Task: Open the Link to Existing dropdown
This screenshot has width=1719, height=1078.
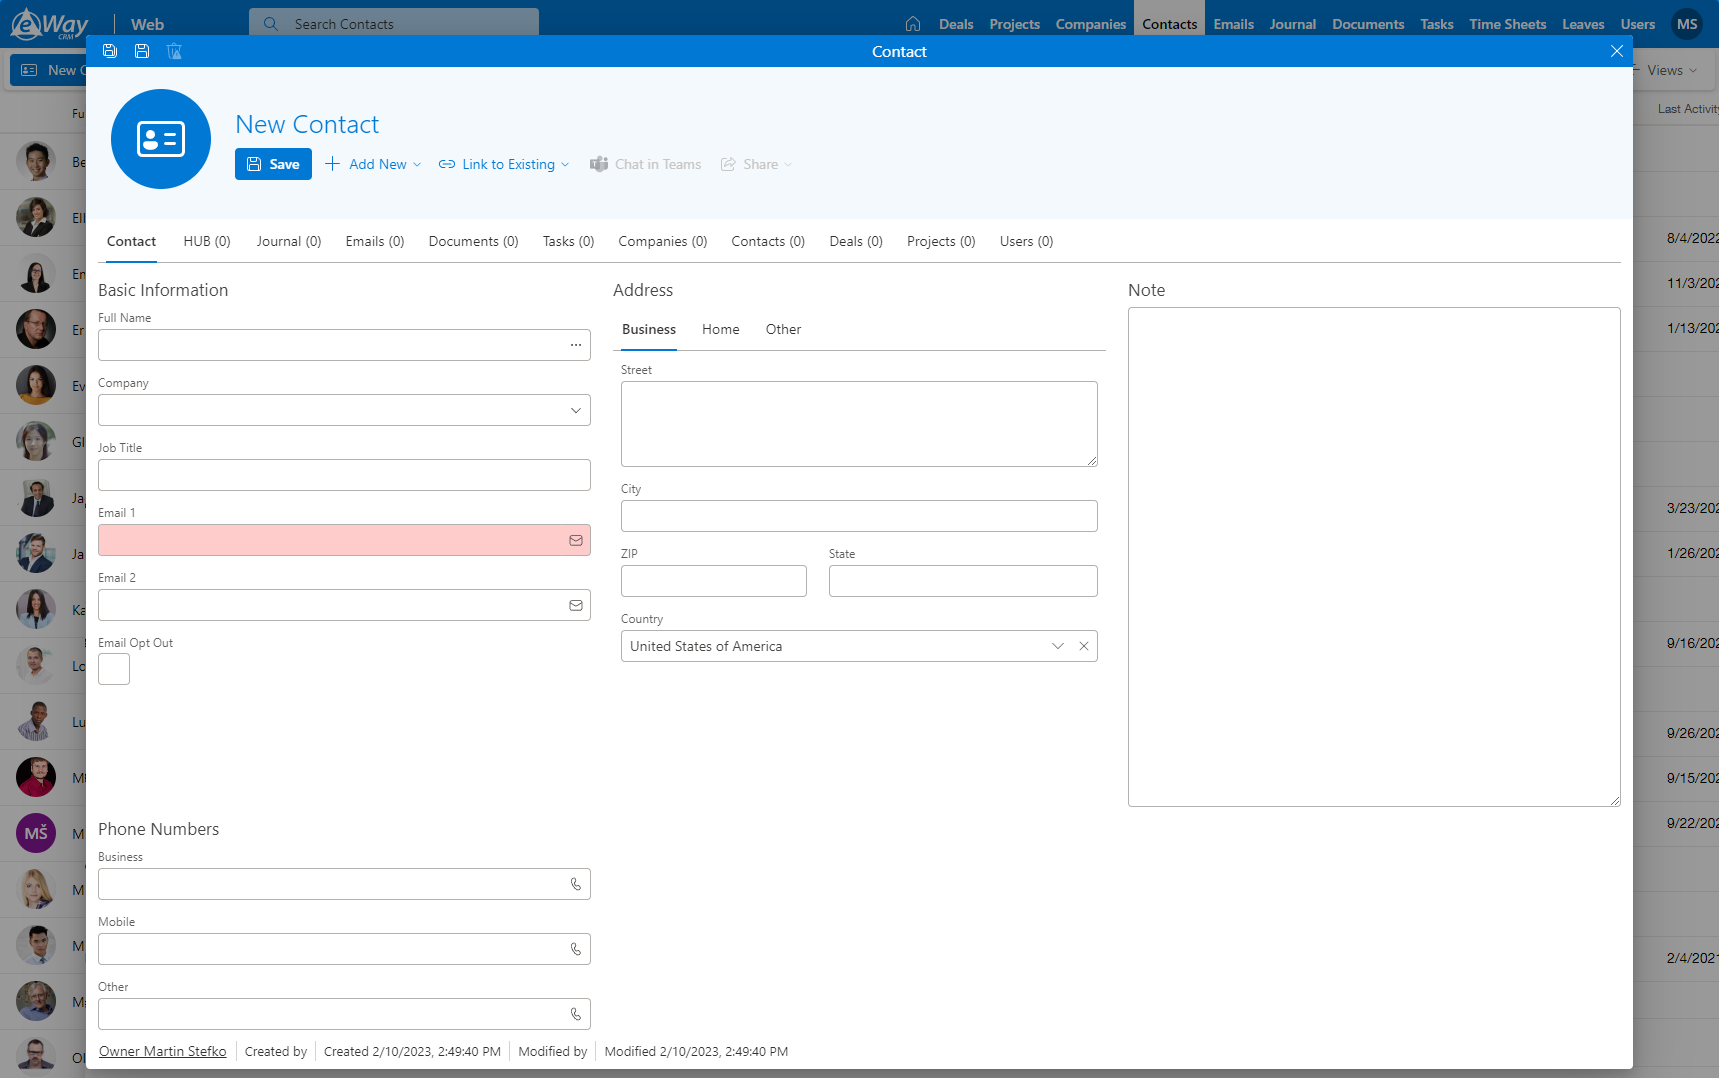Action: pos(504,164)
